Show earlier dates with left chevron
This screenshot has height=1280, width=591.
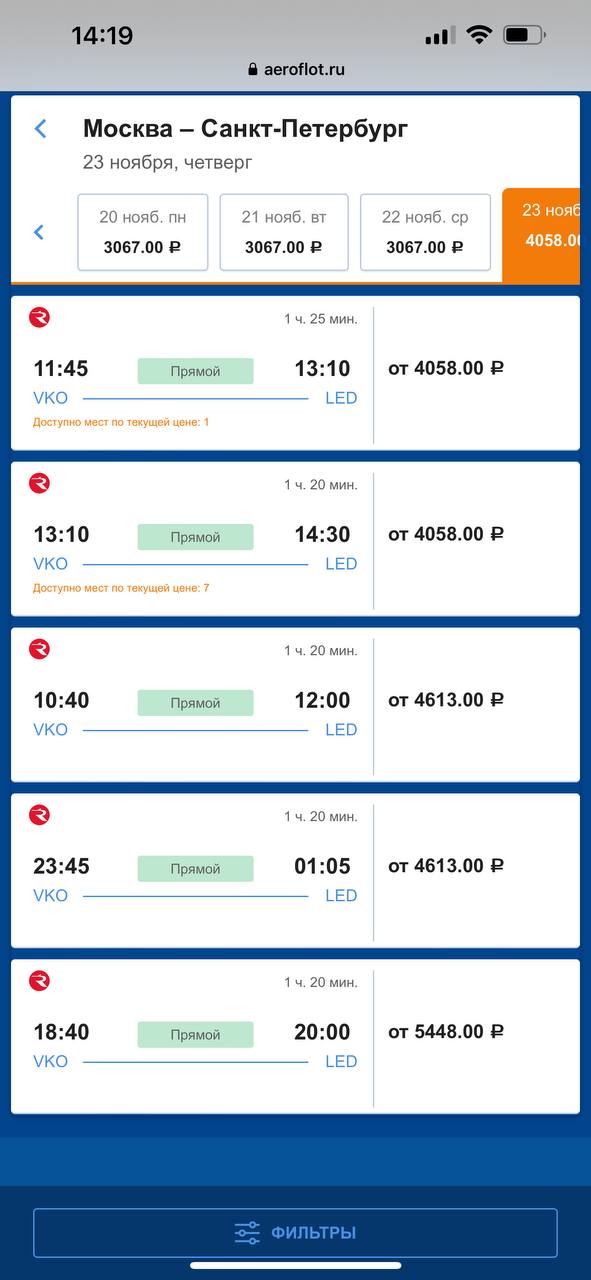pos(39,232)
